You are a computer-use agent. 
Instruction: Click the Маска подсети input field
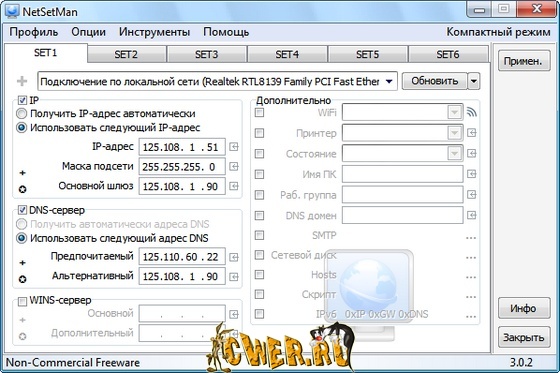point(182,166)
